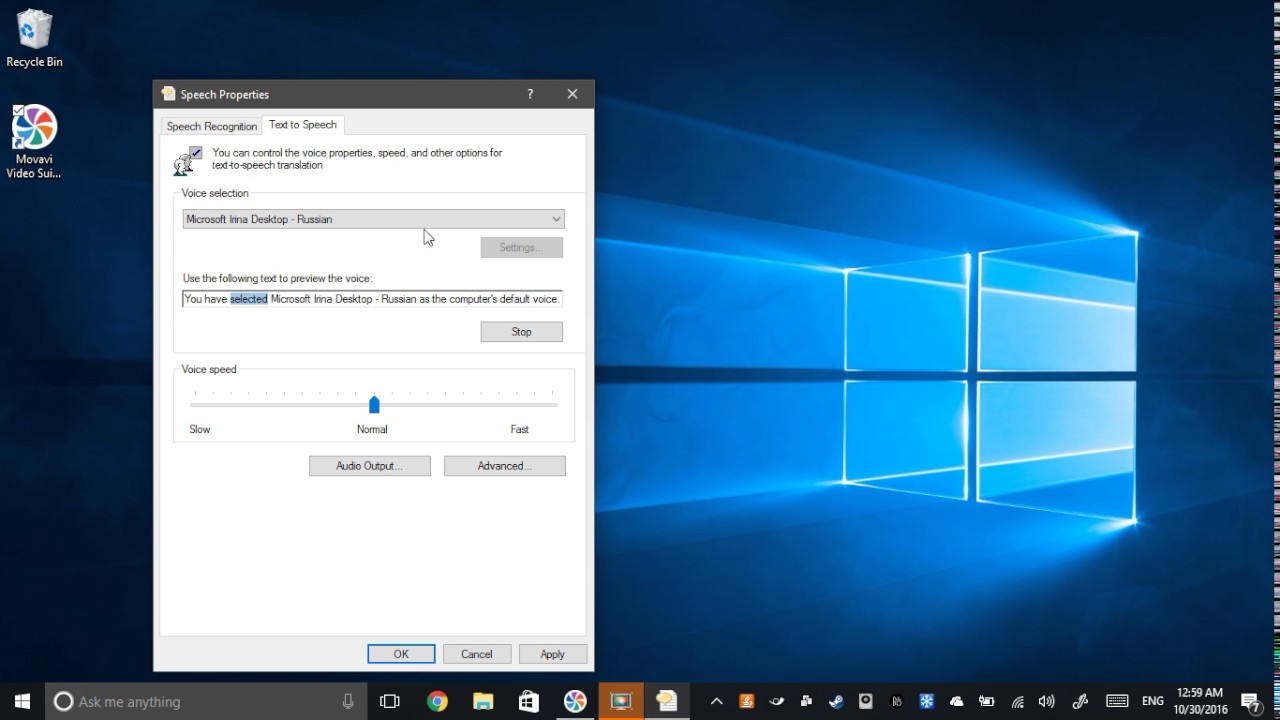The width and height of the screenshot is (1280, 720).
Task: Click the Fast label under Voice speed
Action: (x=519, y=429)
